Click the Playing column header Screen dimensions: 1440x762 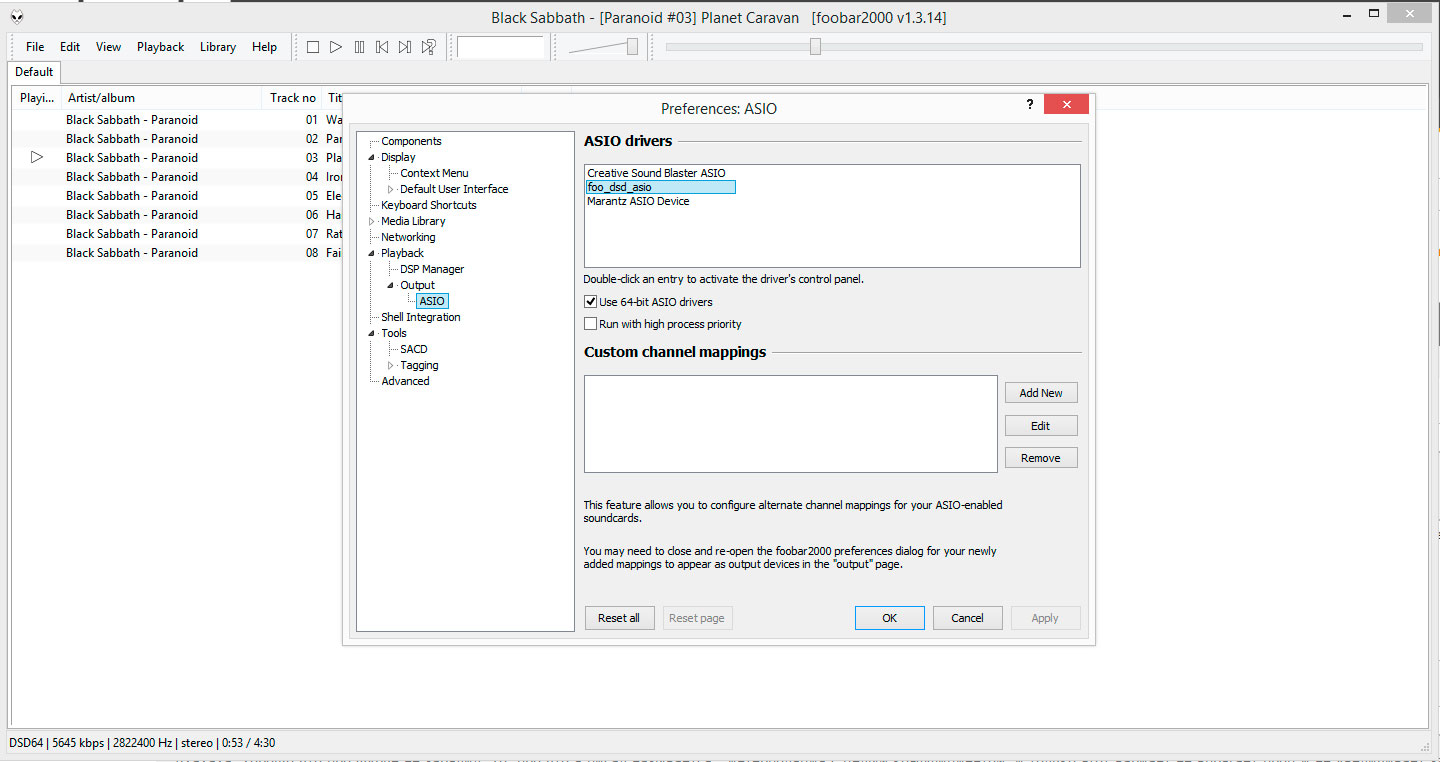tap(37, 98)
